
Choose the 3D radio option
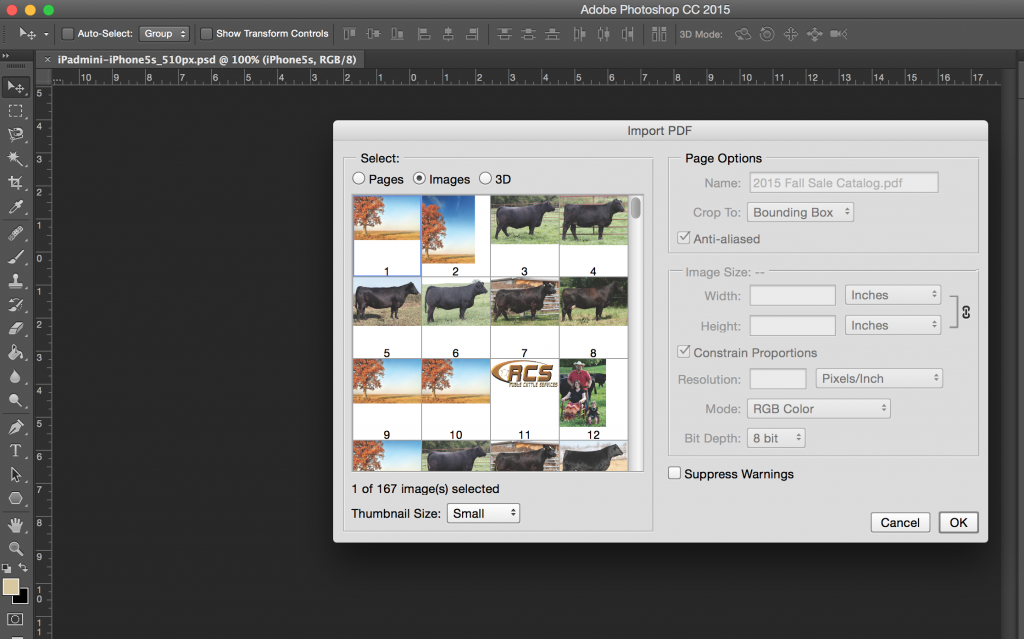coord(486,179)
